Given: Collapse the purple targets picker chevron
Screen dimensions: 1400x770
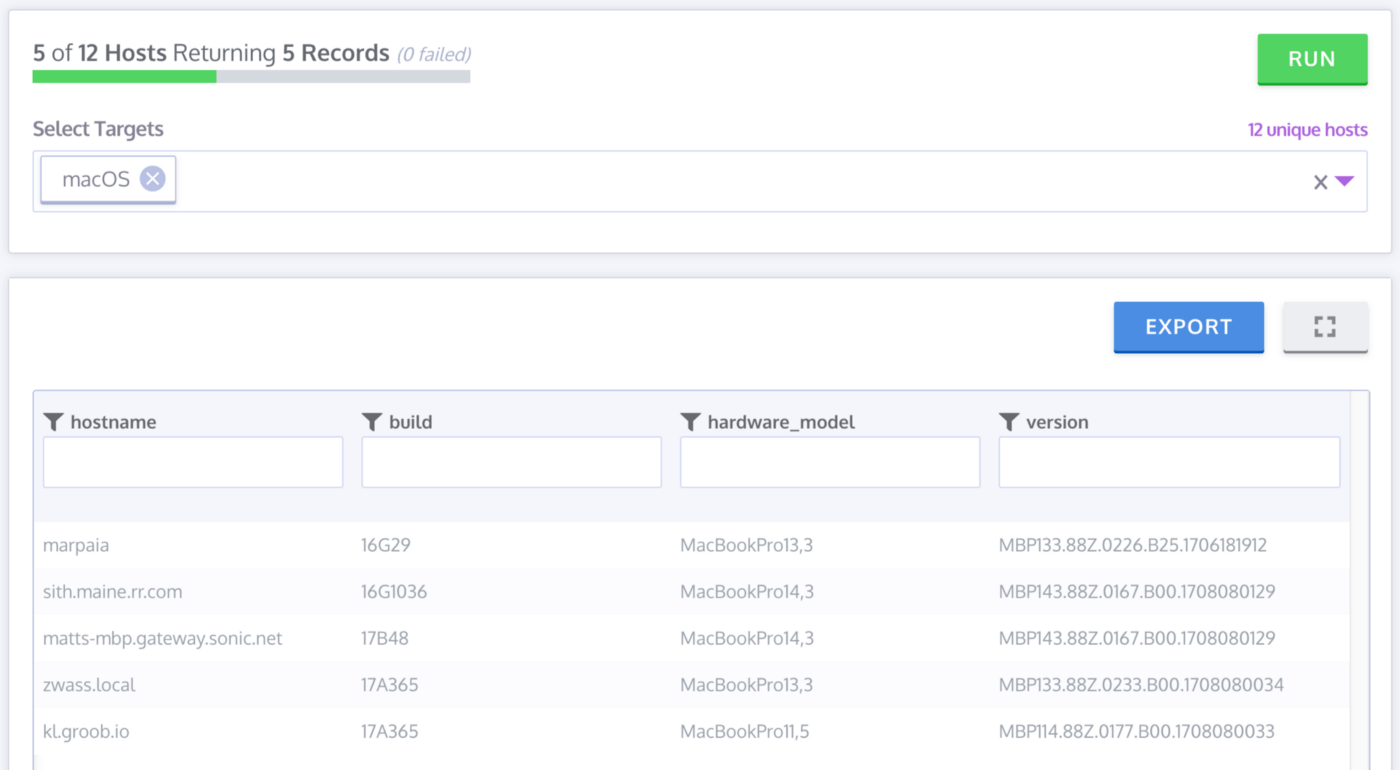Looking at the screenshot, I should [1344, 181].
